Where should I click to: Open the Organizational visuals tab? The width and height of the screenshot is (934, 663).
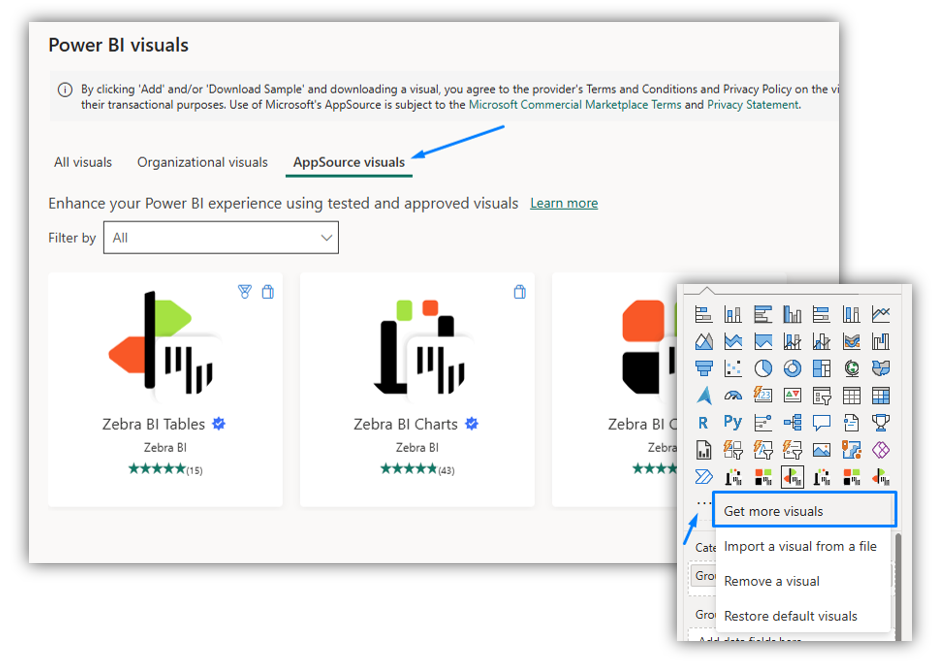[x=202, y=162]
